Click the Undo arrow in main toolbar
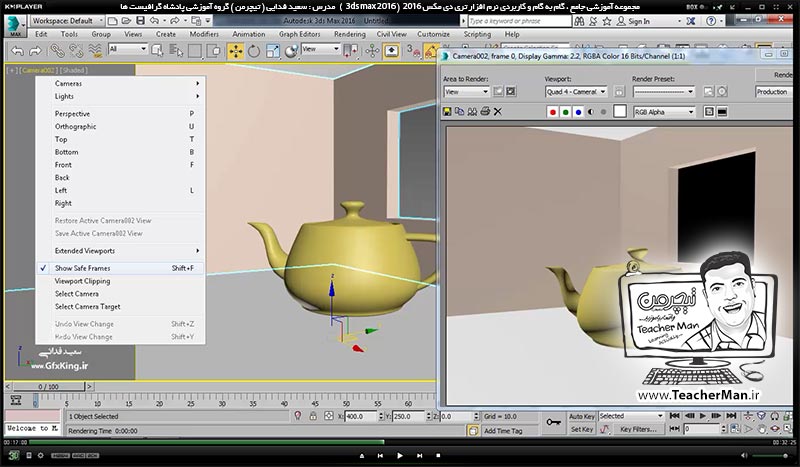 17,51
